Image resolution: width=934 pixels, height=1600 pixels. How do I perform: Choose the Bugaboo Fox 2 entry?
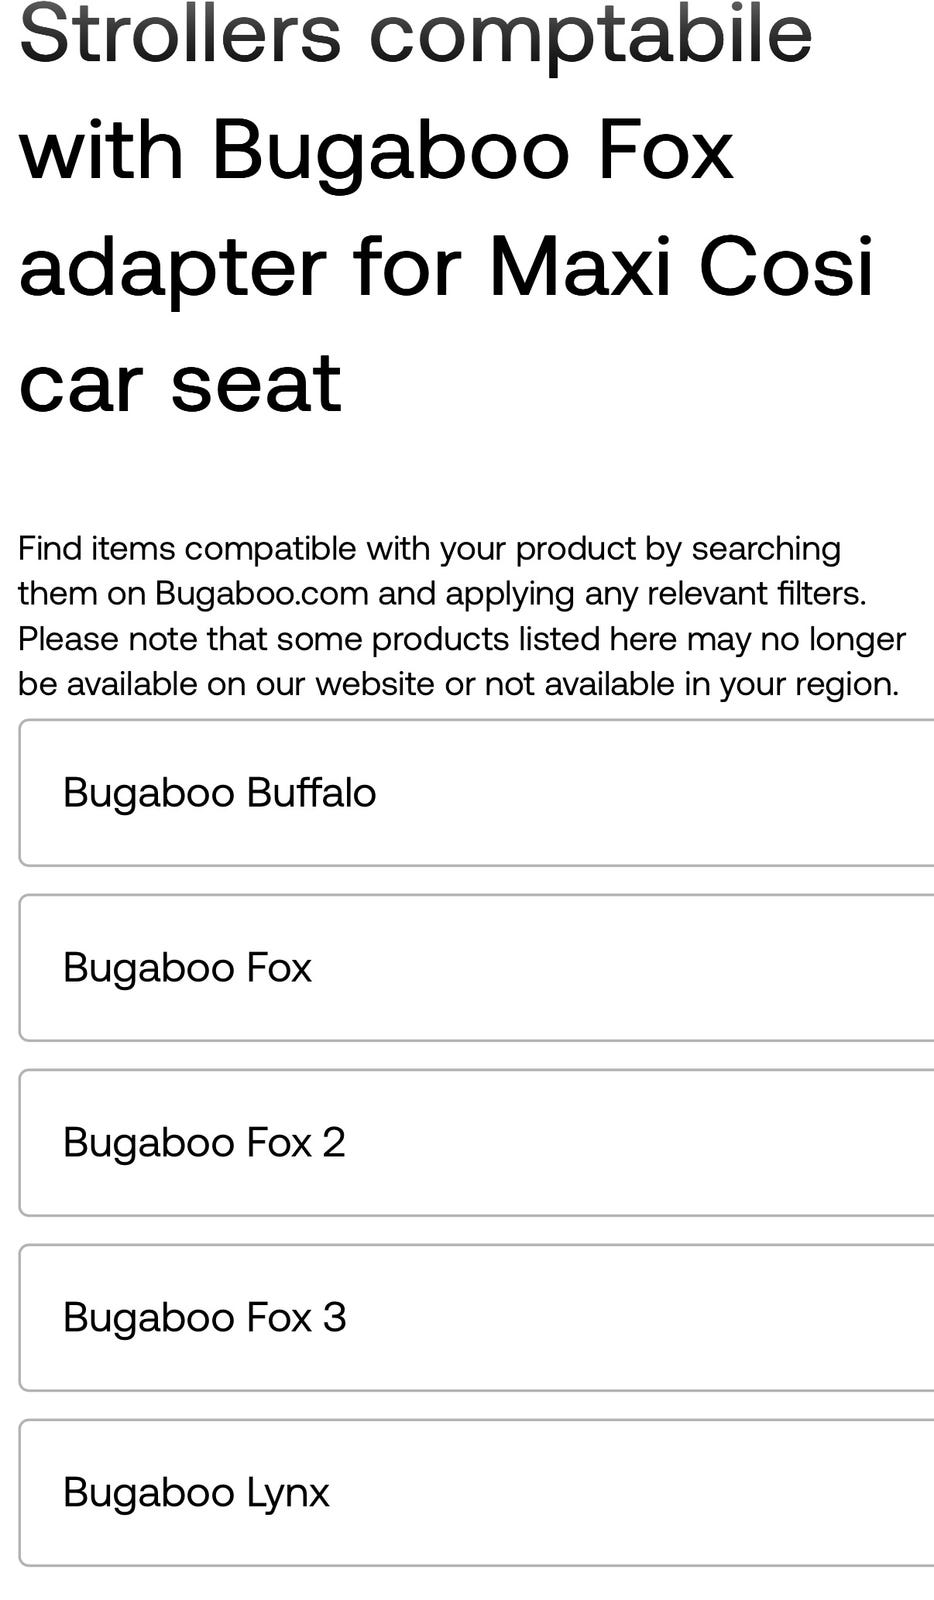pyautogui.click(x=476, y=1142)
